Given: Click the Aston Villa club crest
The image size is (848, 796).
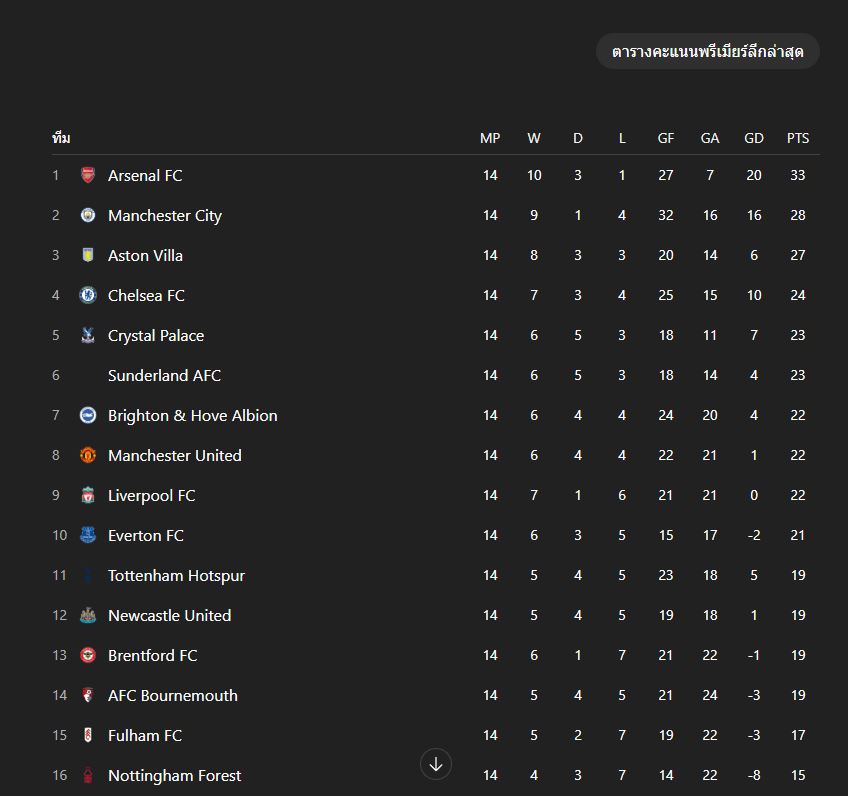Looking at the screenshot, I should pyautogui.click(x=88, y=255).
